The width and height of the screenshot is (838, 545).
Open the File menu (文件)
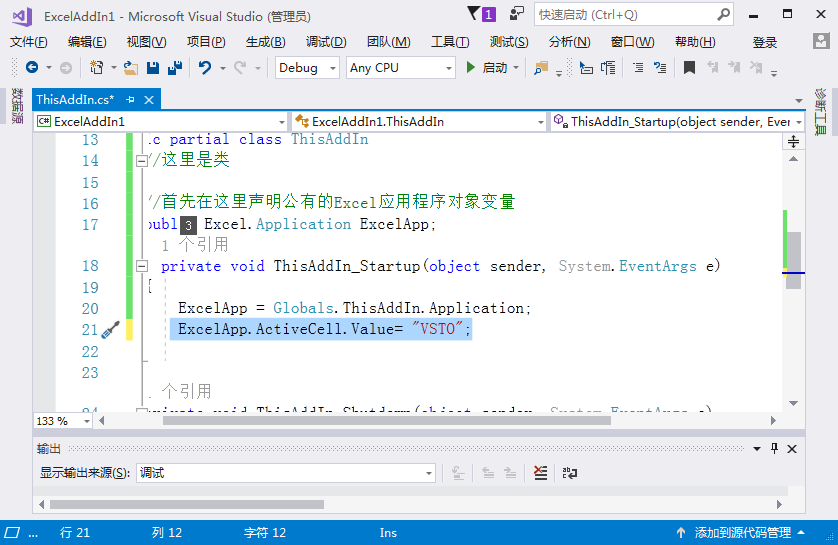point(28,42)
